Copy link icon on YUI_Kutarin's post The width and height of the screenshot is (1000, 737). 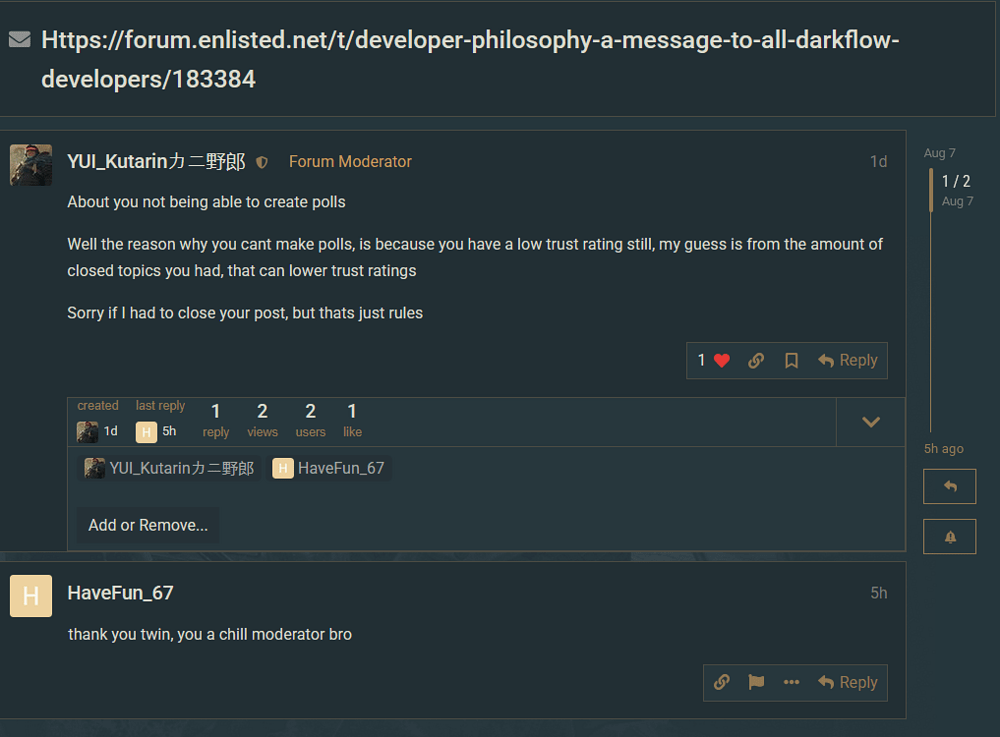[756, 361]
